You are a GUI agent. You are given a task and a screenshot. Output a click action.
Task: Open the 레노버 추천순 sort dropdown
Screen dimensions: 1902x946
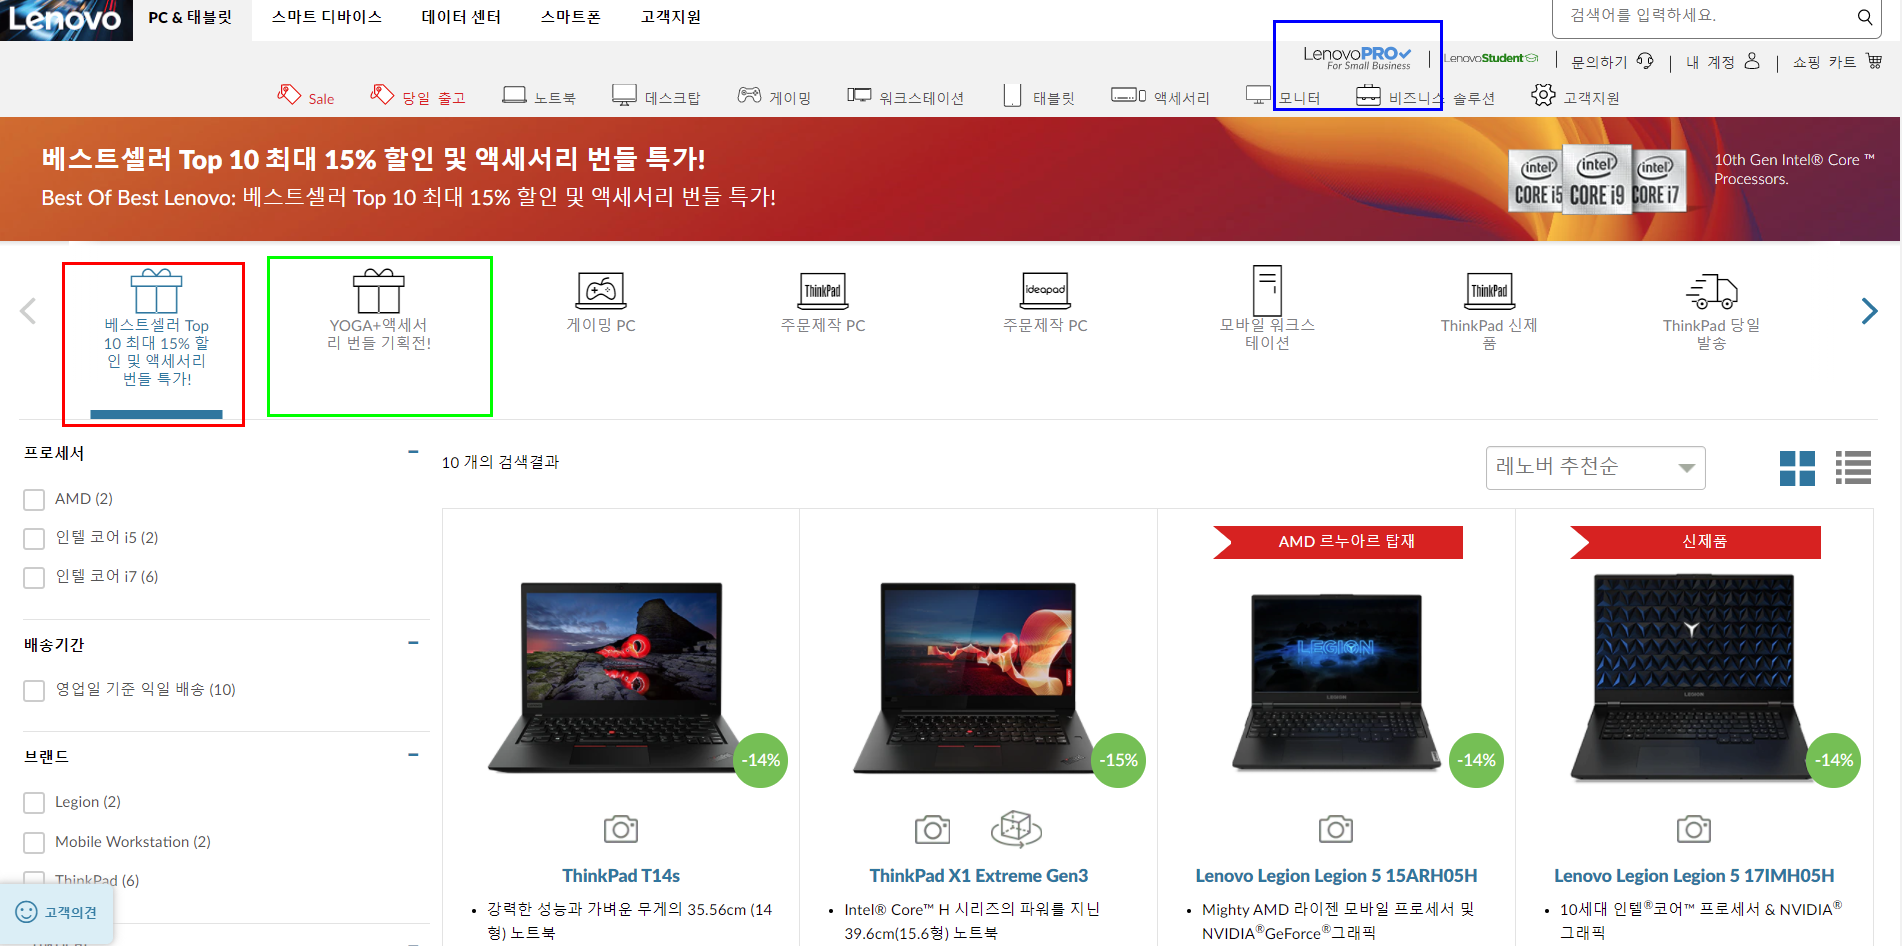pos(1596,467)
